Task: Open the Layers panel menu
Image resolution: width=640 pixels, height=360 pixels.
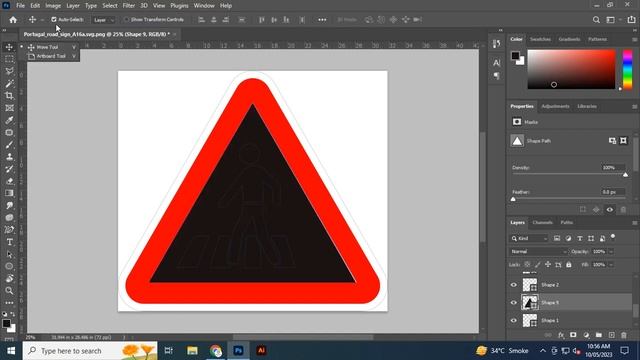Action: pyautogui.click(x=634, y=223)
